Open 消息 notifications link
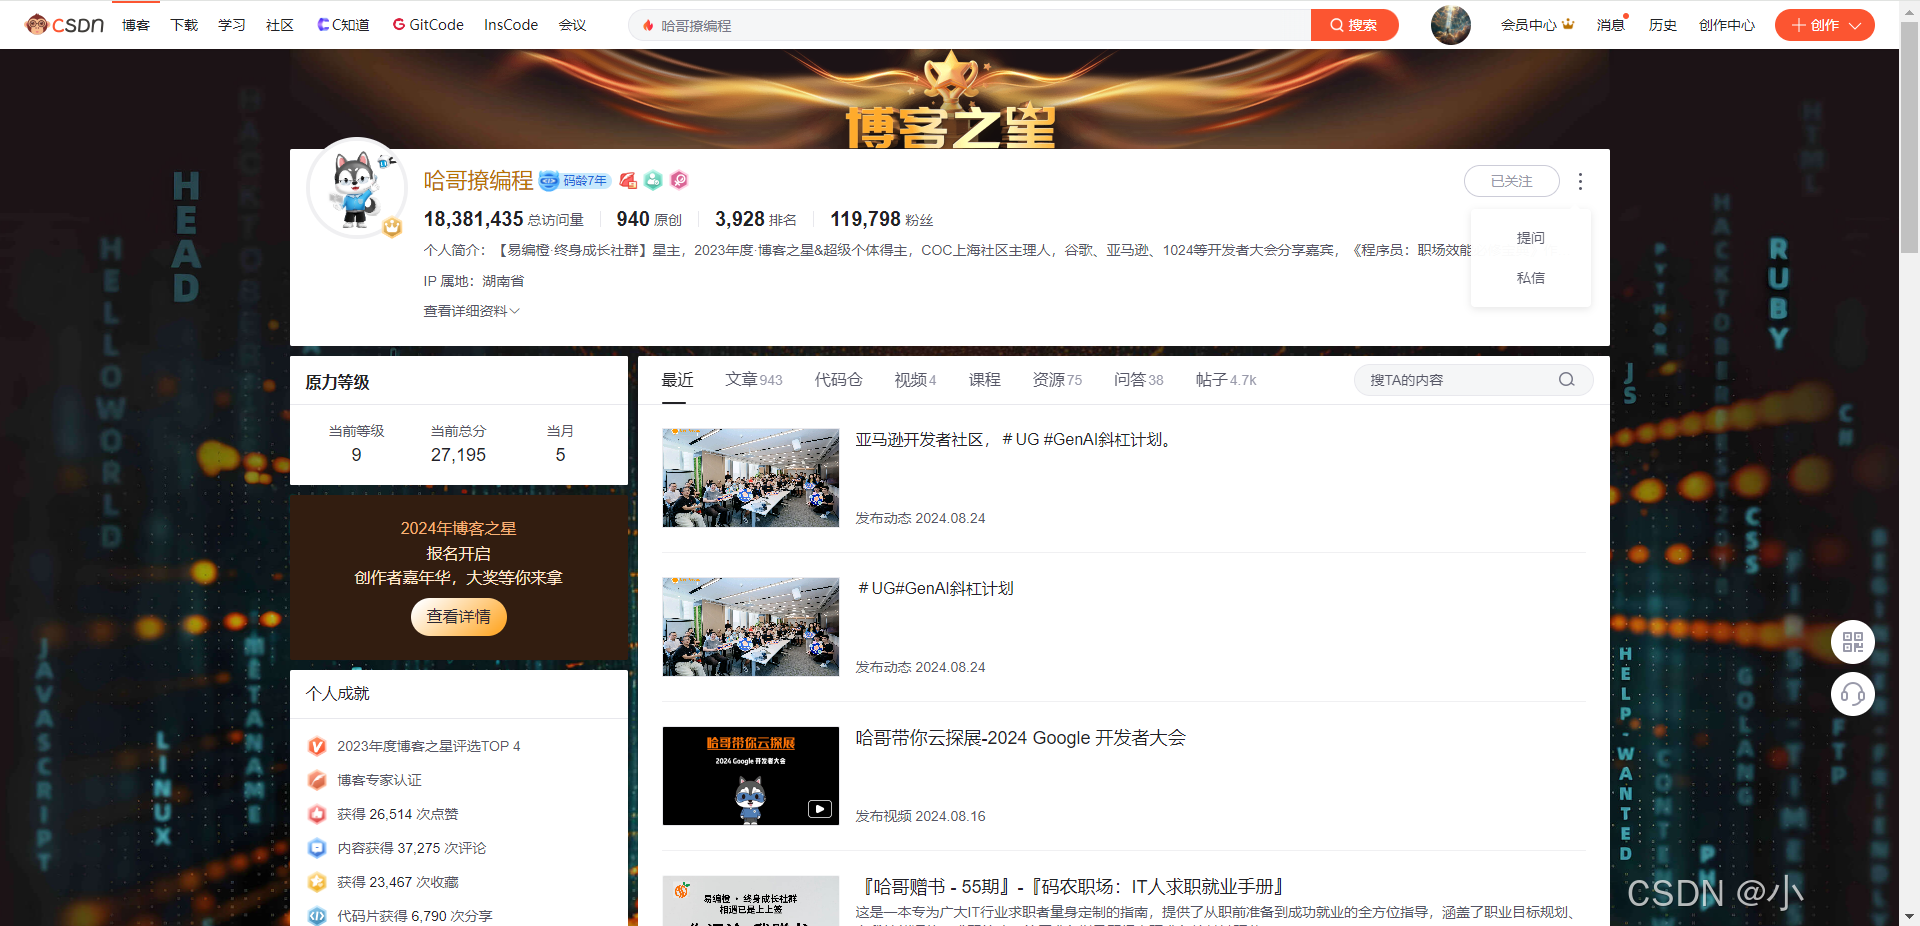1920x926 pixels. pyautogui.click(x=1610, y=25)
